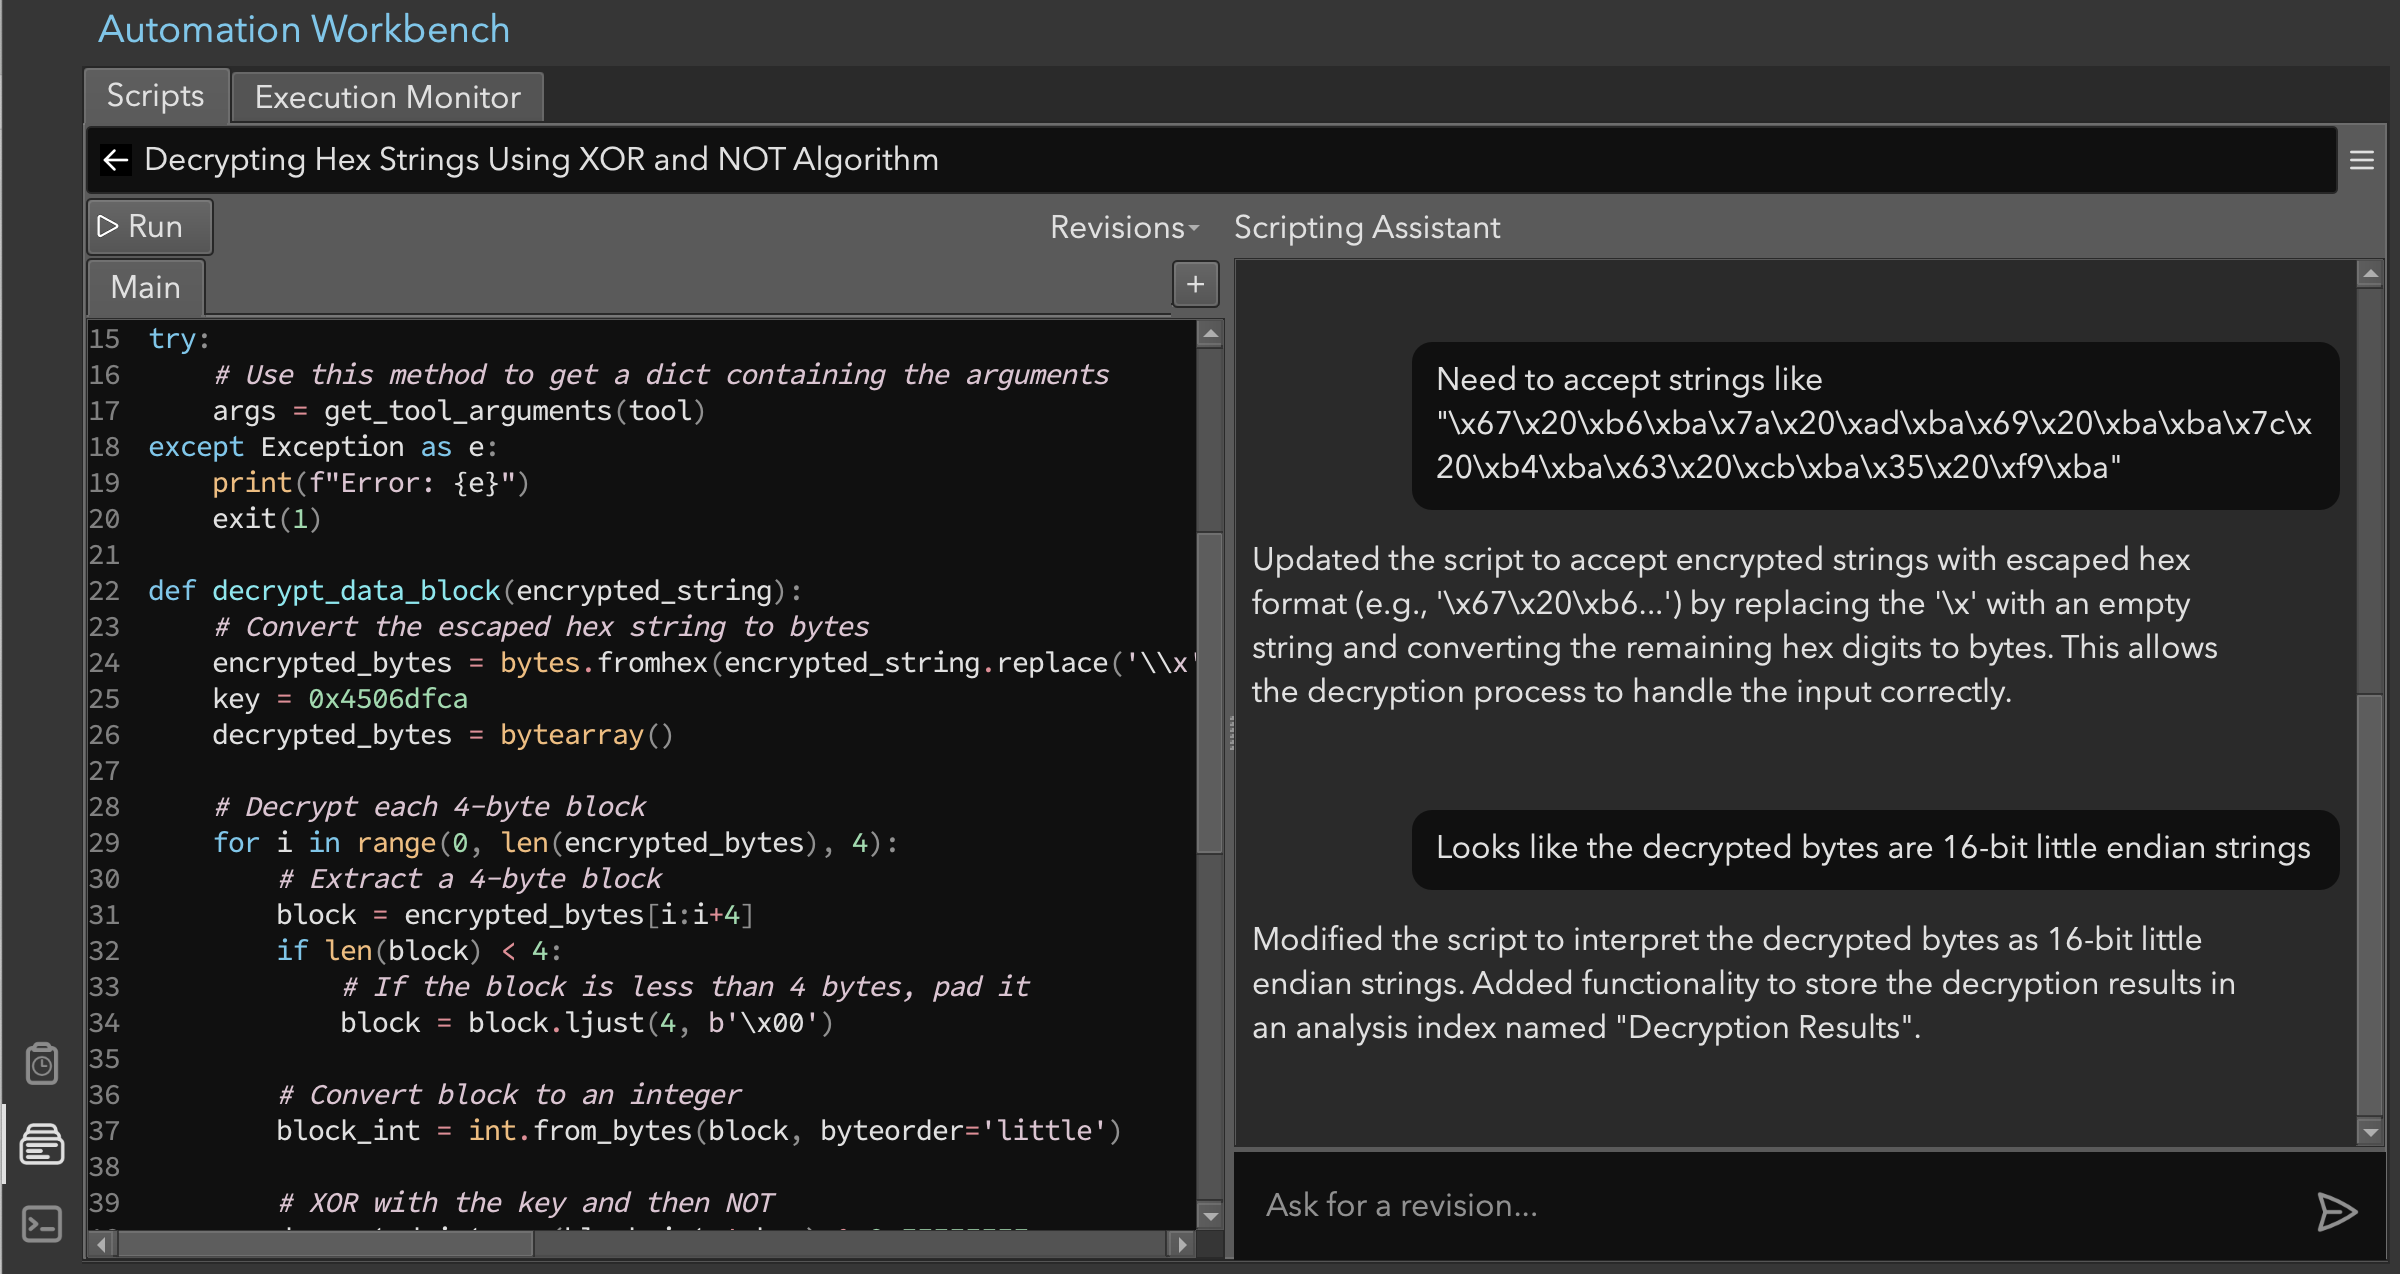Click the Modified the script assistant reply
The height and width of the screenshot is (1274, 2400).
pos(1744,984)
